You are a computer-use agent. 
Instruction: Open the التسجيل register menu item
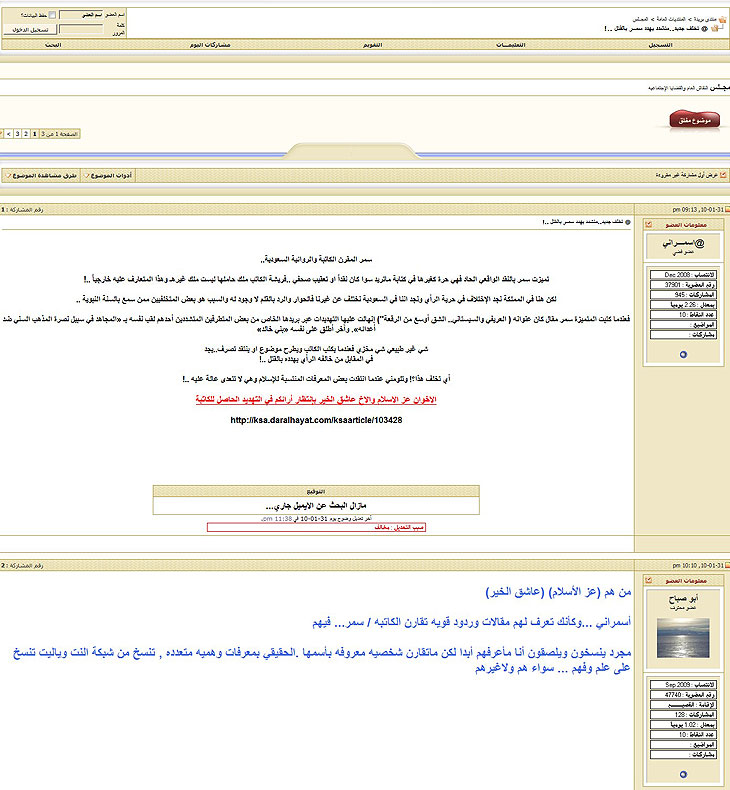[x=660, y=45]
